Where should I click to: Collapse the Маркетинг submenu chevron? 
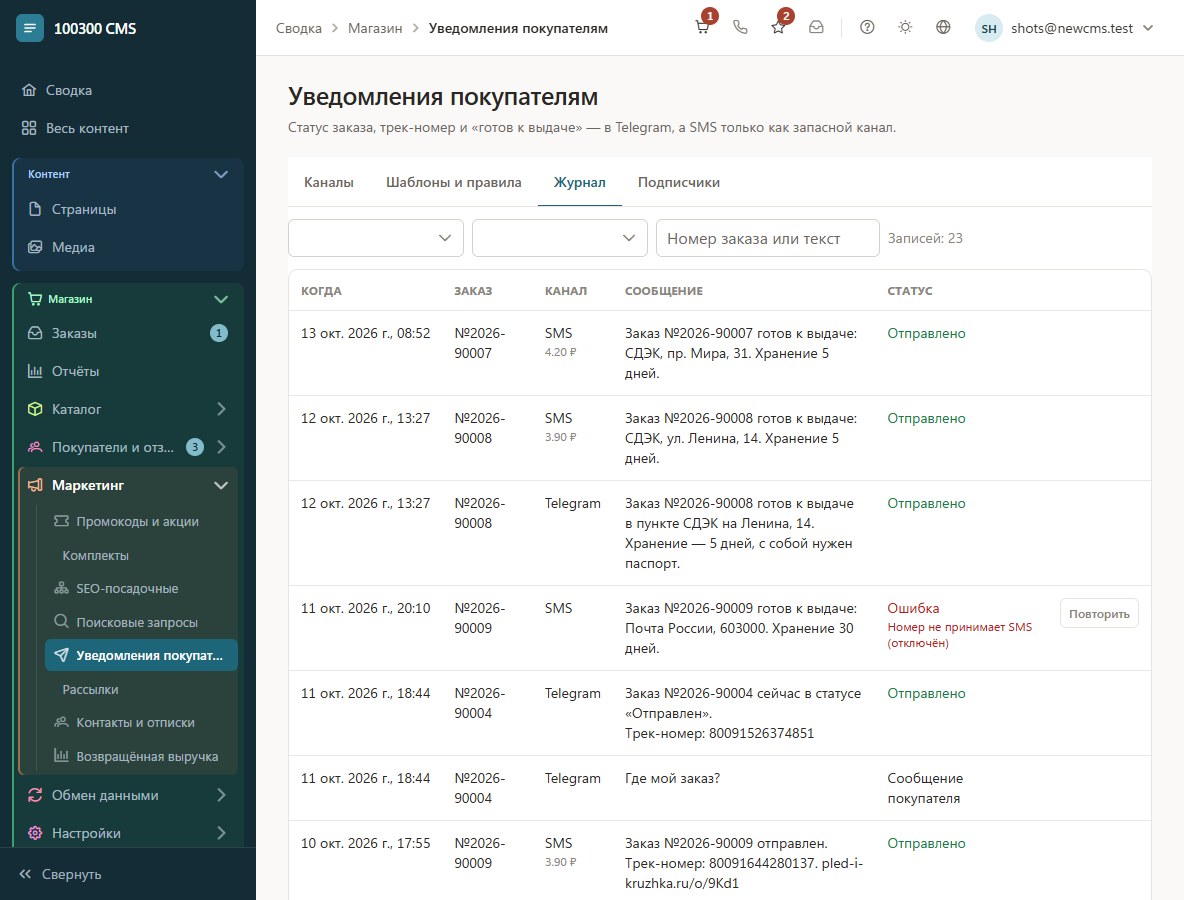pos(220,485)
